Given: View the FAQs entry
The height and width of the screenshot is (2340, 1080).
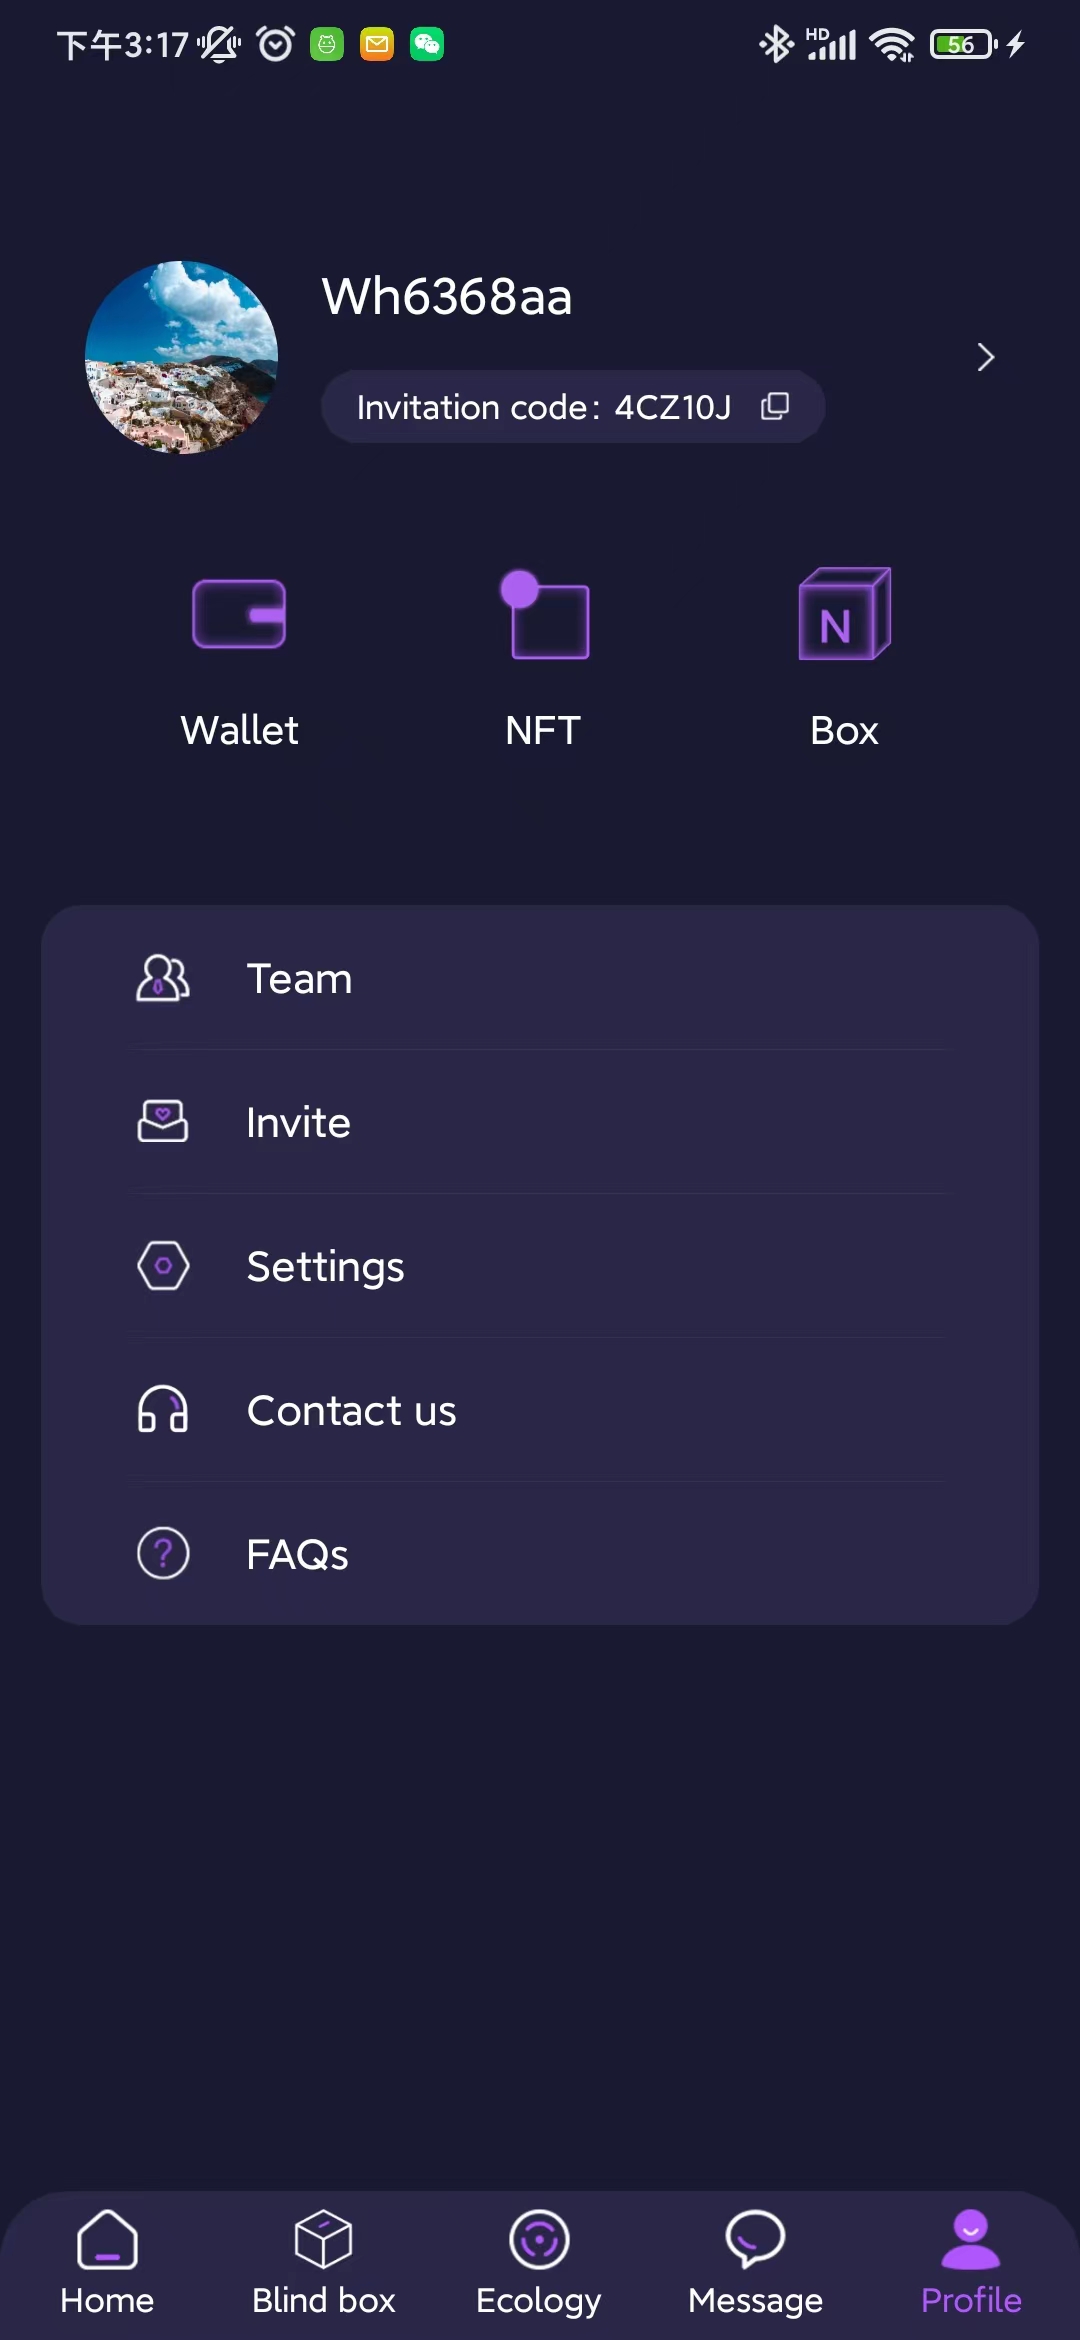Looking at the screenshot, I should (540, 1554).
